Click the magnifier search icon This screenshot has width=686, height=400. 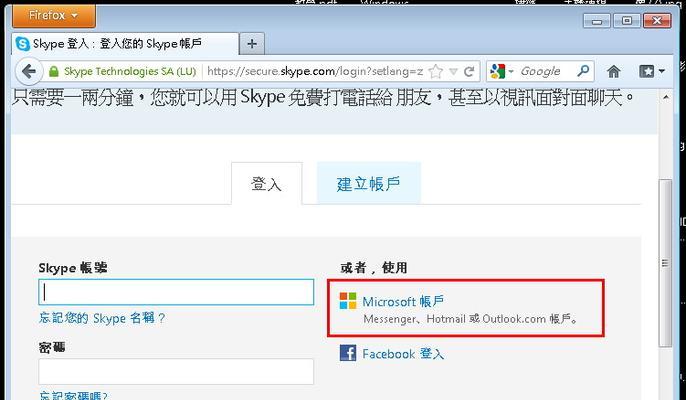click(x=583, y=71)
